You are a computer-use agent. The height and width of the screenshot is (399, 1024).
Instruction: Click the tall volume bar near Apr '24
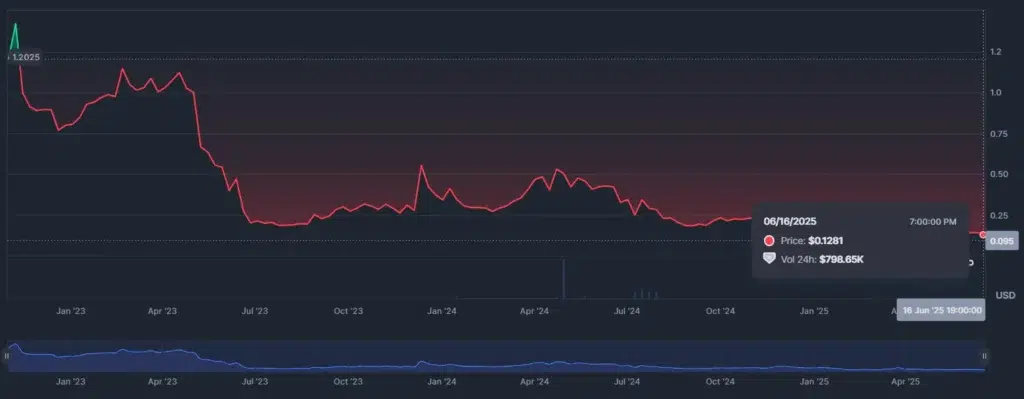coord(564,279)
